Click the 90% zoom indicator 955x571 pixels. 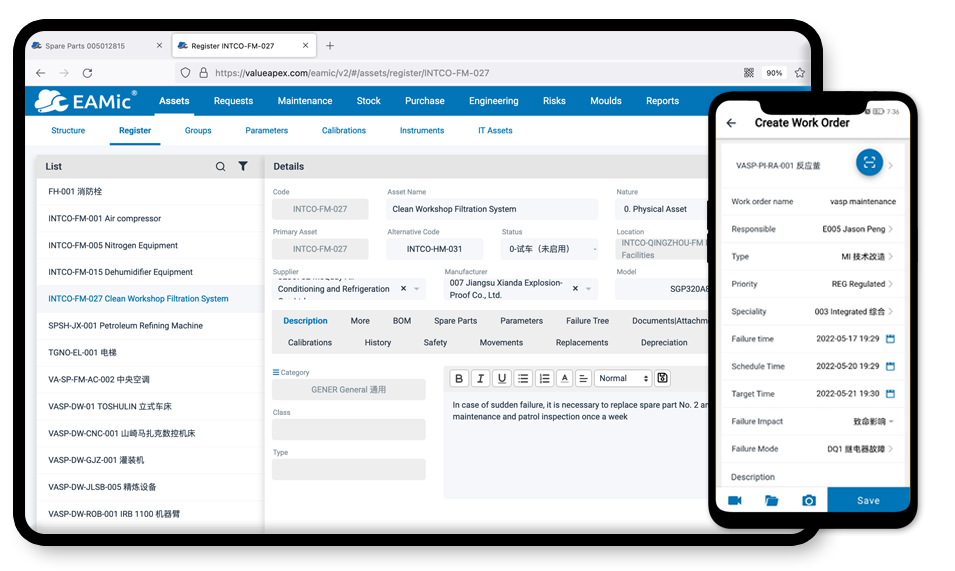tap(774, 73)
